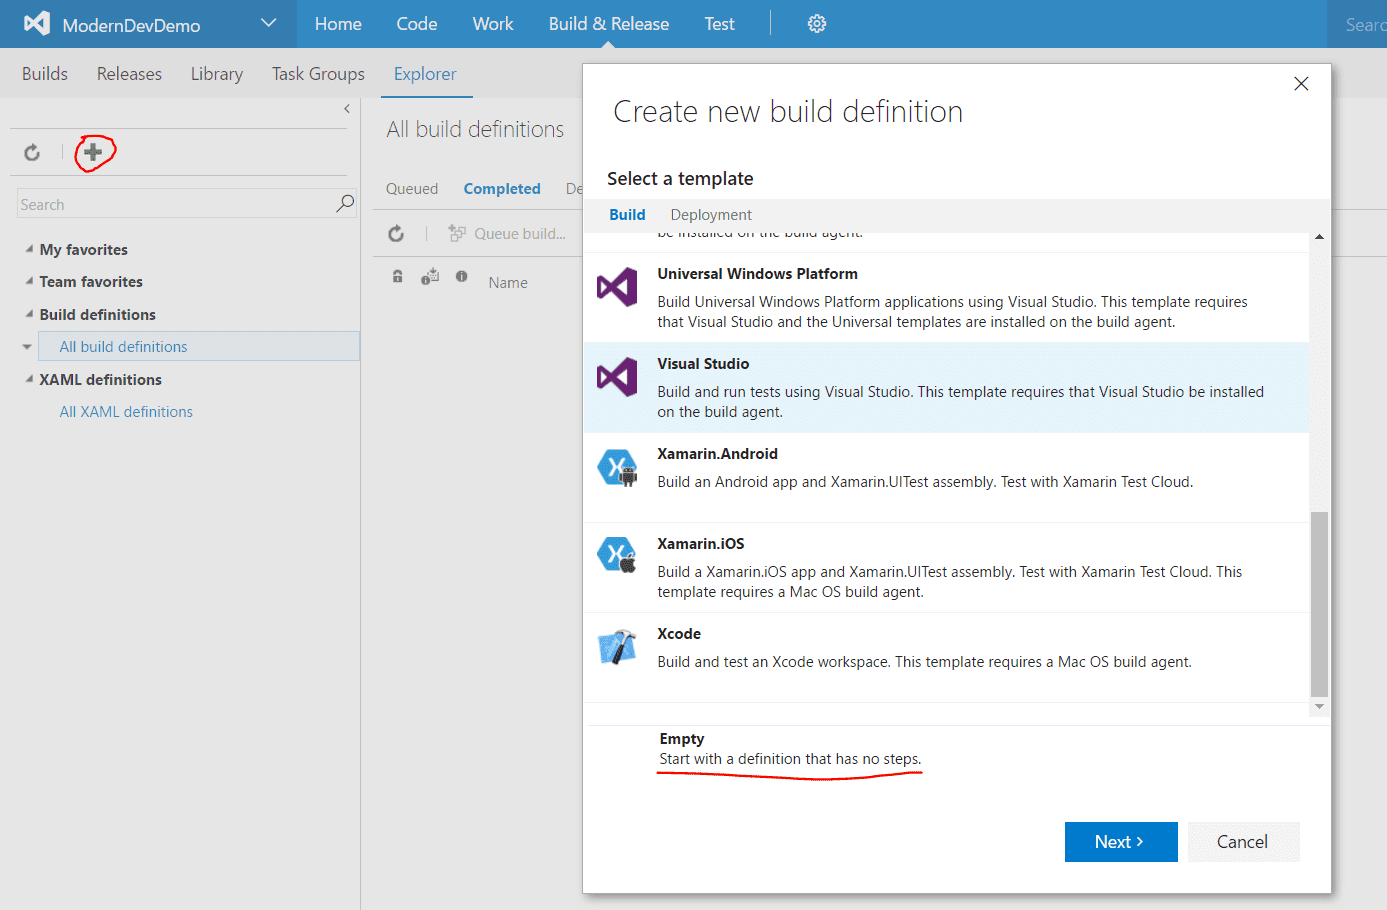The height and width of the screenshot is (910, 1387).
Task: Go to the Home menu
Action: coord(338,24)
